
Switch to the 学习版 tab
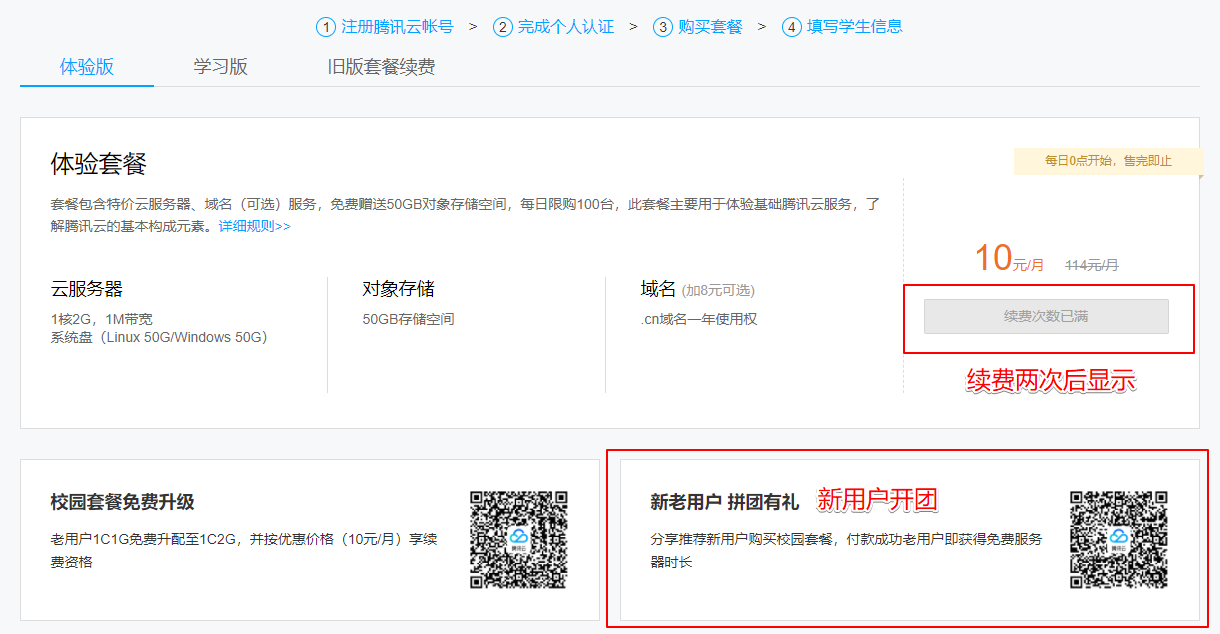(x=221, y=67)
